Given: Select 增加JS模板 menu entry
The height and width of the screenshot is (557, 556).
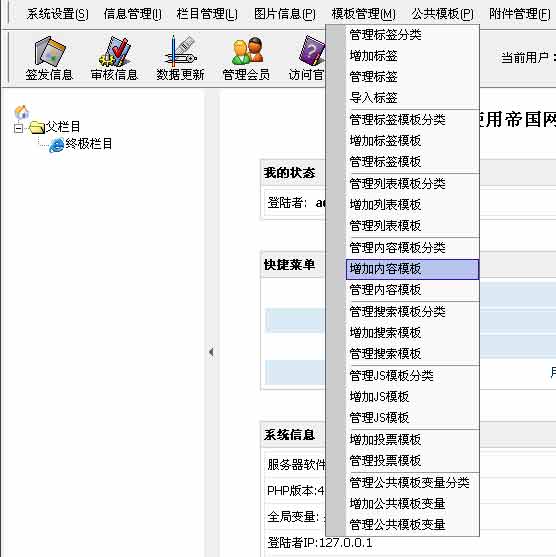Looking at the screenshot, I should pos(412,397).
